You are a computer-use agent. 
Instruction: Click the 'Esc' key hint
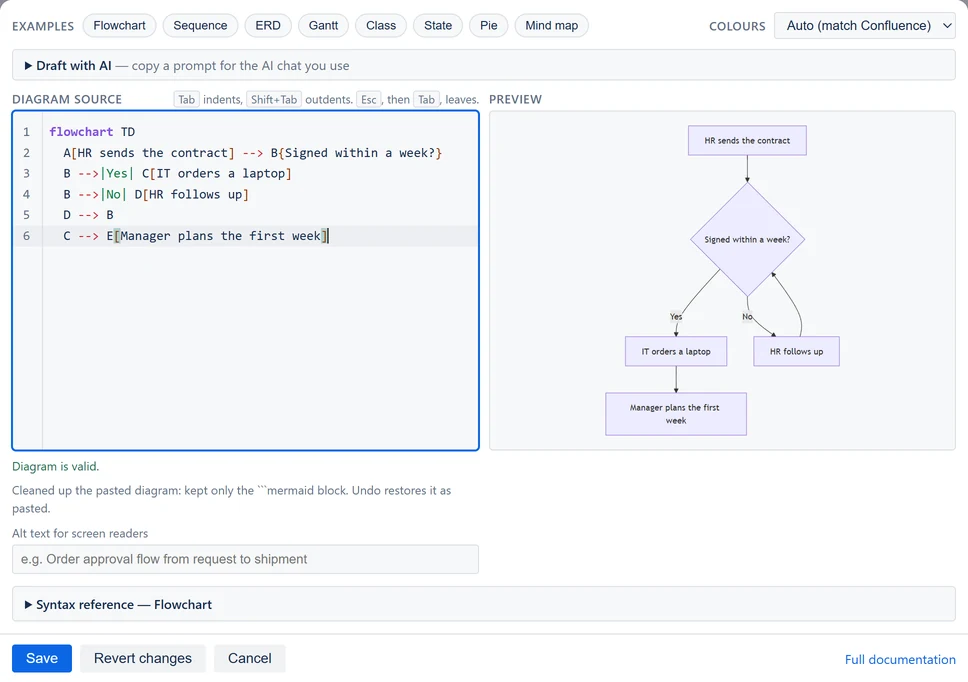click(369, 99)
